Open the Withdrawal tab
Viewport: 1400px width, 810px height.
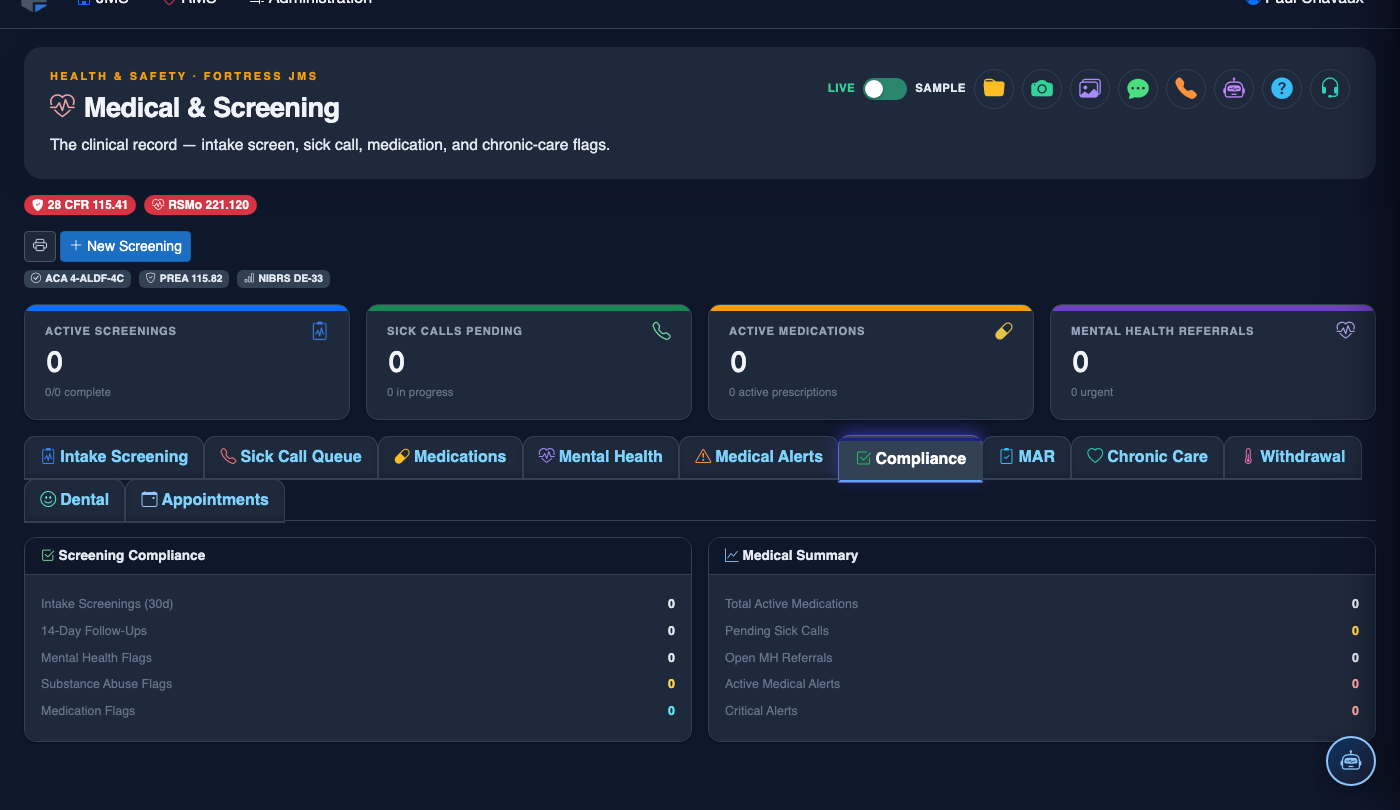pos(1293,457)
